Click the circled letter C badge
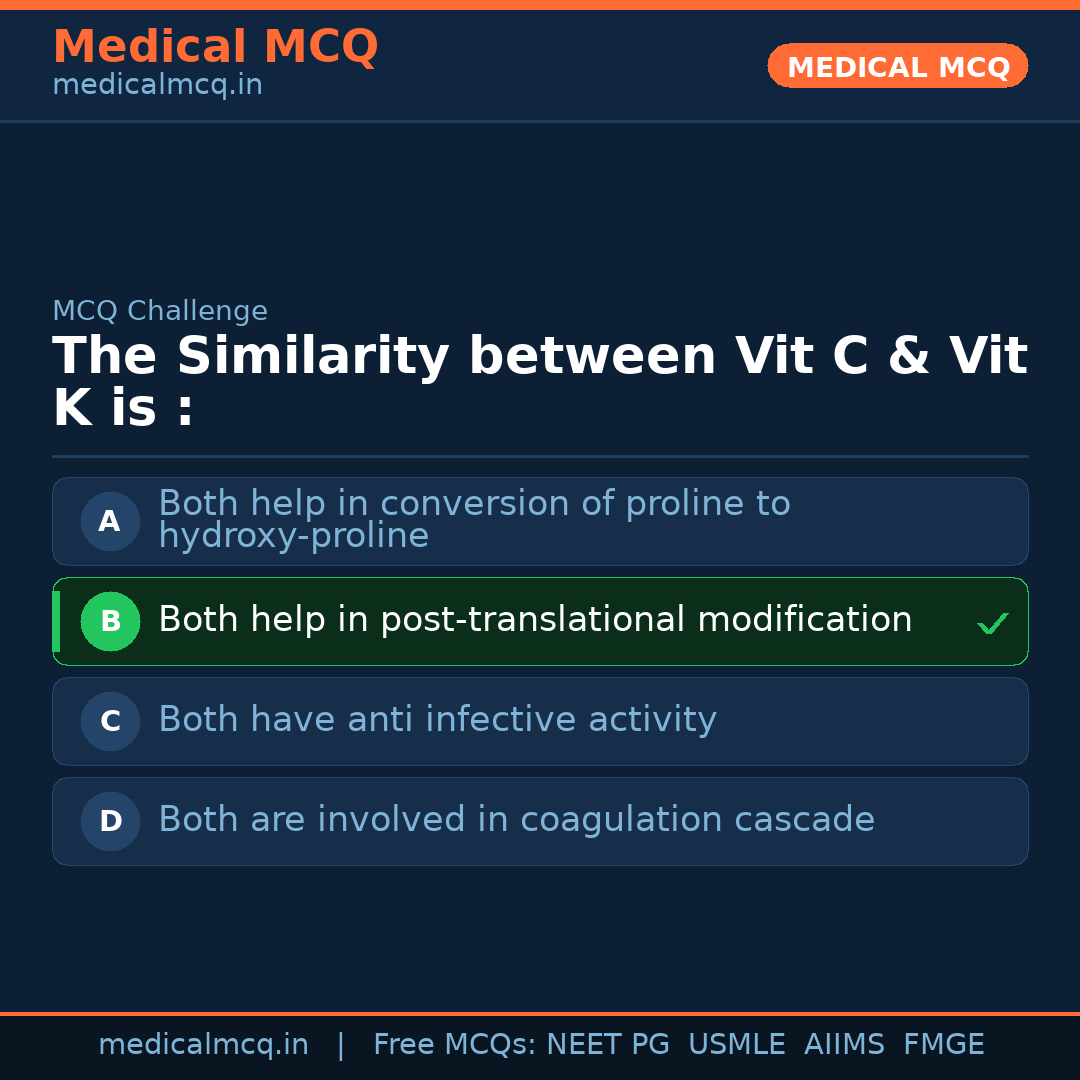 point(110,721)
